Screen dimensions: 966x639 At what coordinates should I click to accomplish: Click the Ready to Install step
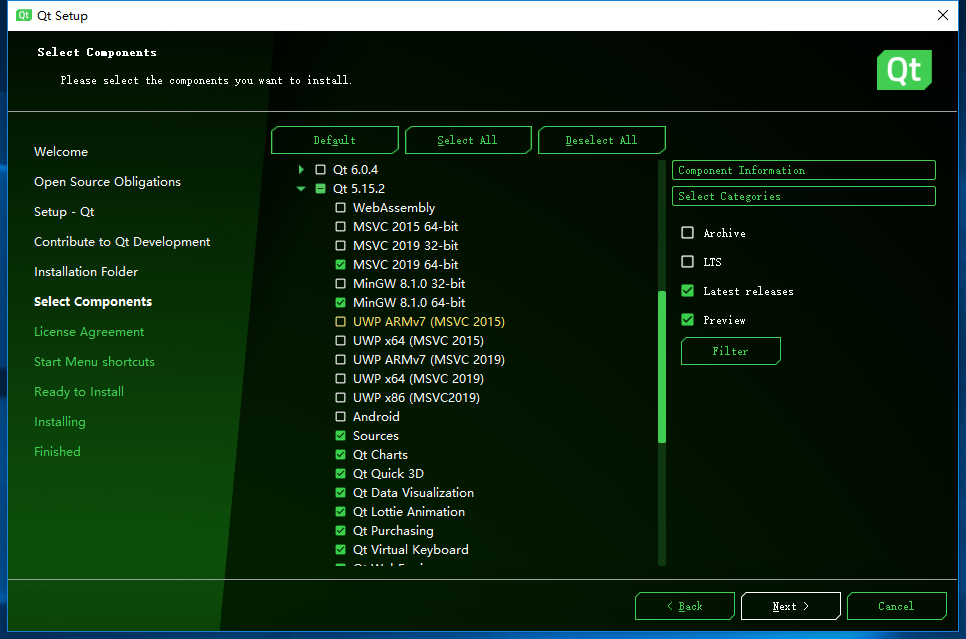tap(79, 392)
